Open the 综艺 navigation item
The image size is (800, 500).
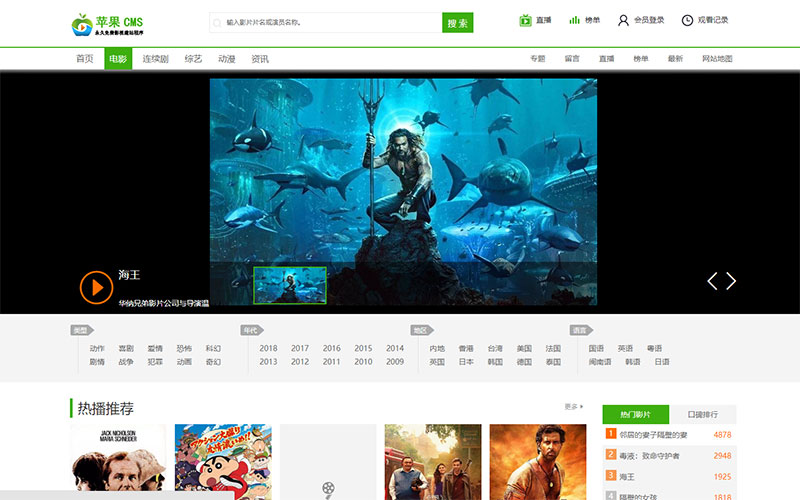[193, 59]
